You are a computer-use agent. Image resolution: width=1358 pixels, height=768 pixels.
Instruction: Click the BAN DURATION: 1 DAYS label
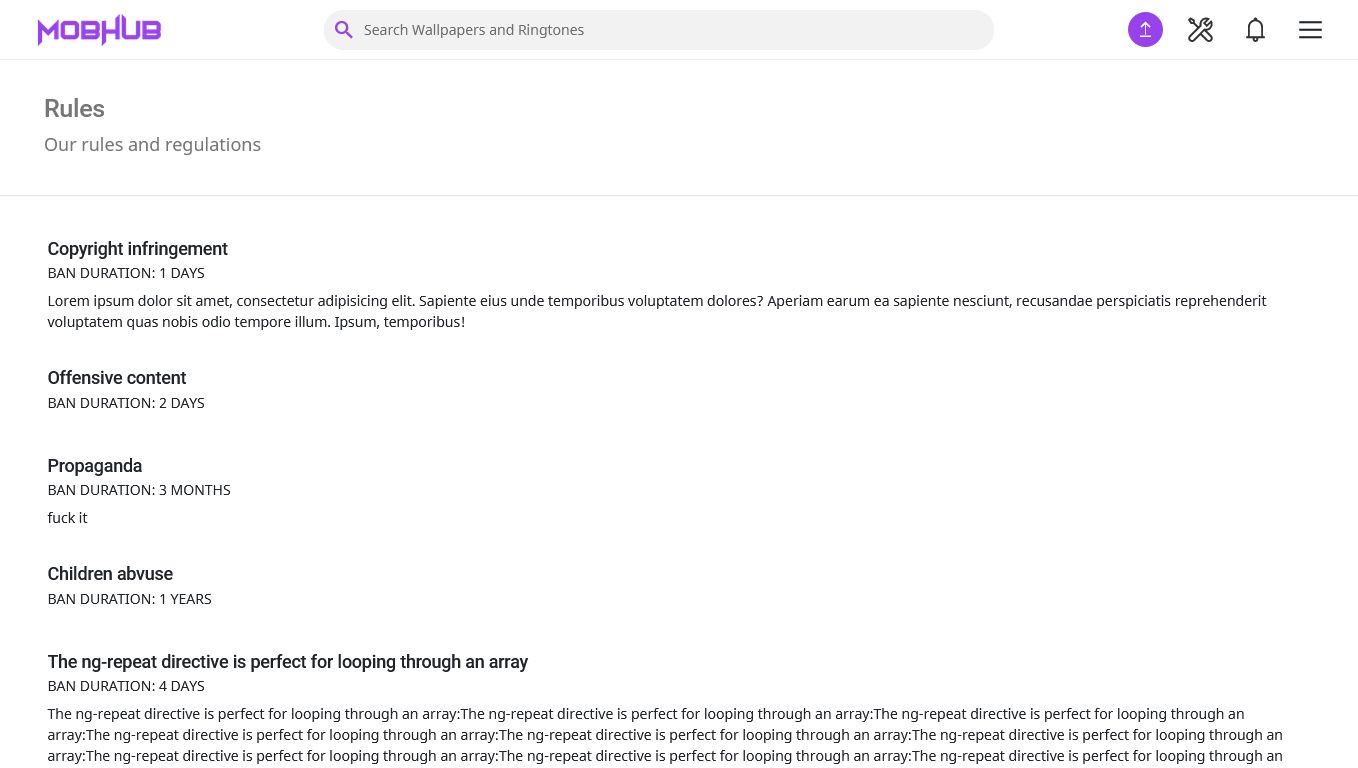[x=126, y=273]
